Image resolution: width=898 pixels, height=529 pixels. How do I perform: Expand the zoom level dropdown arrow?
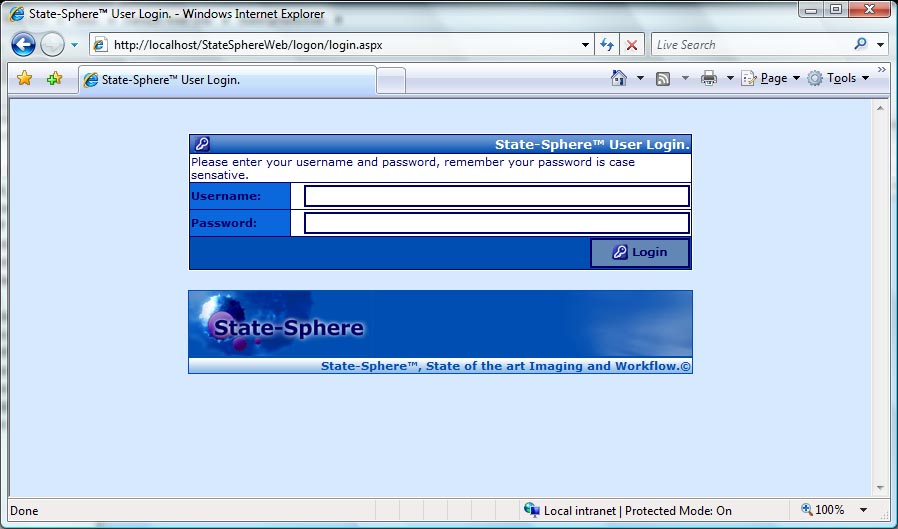[x=863, y=510]
